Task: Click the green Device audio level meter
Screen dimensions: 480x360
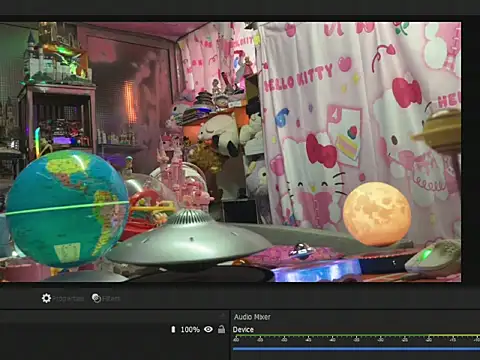Action: coord(356,335)
